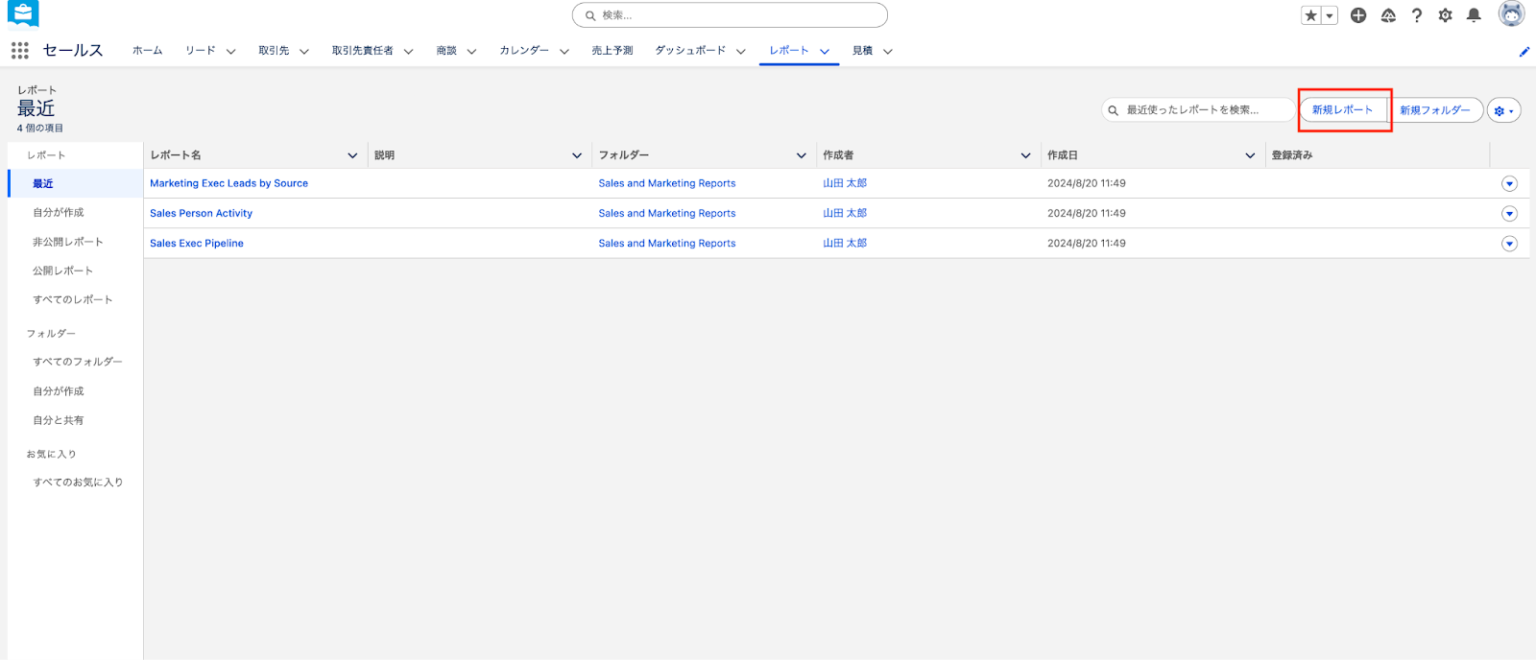Go to the ホーム tab
This screenshot has height=660, width=1536.
[x=147, y=50]
